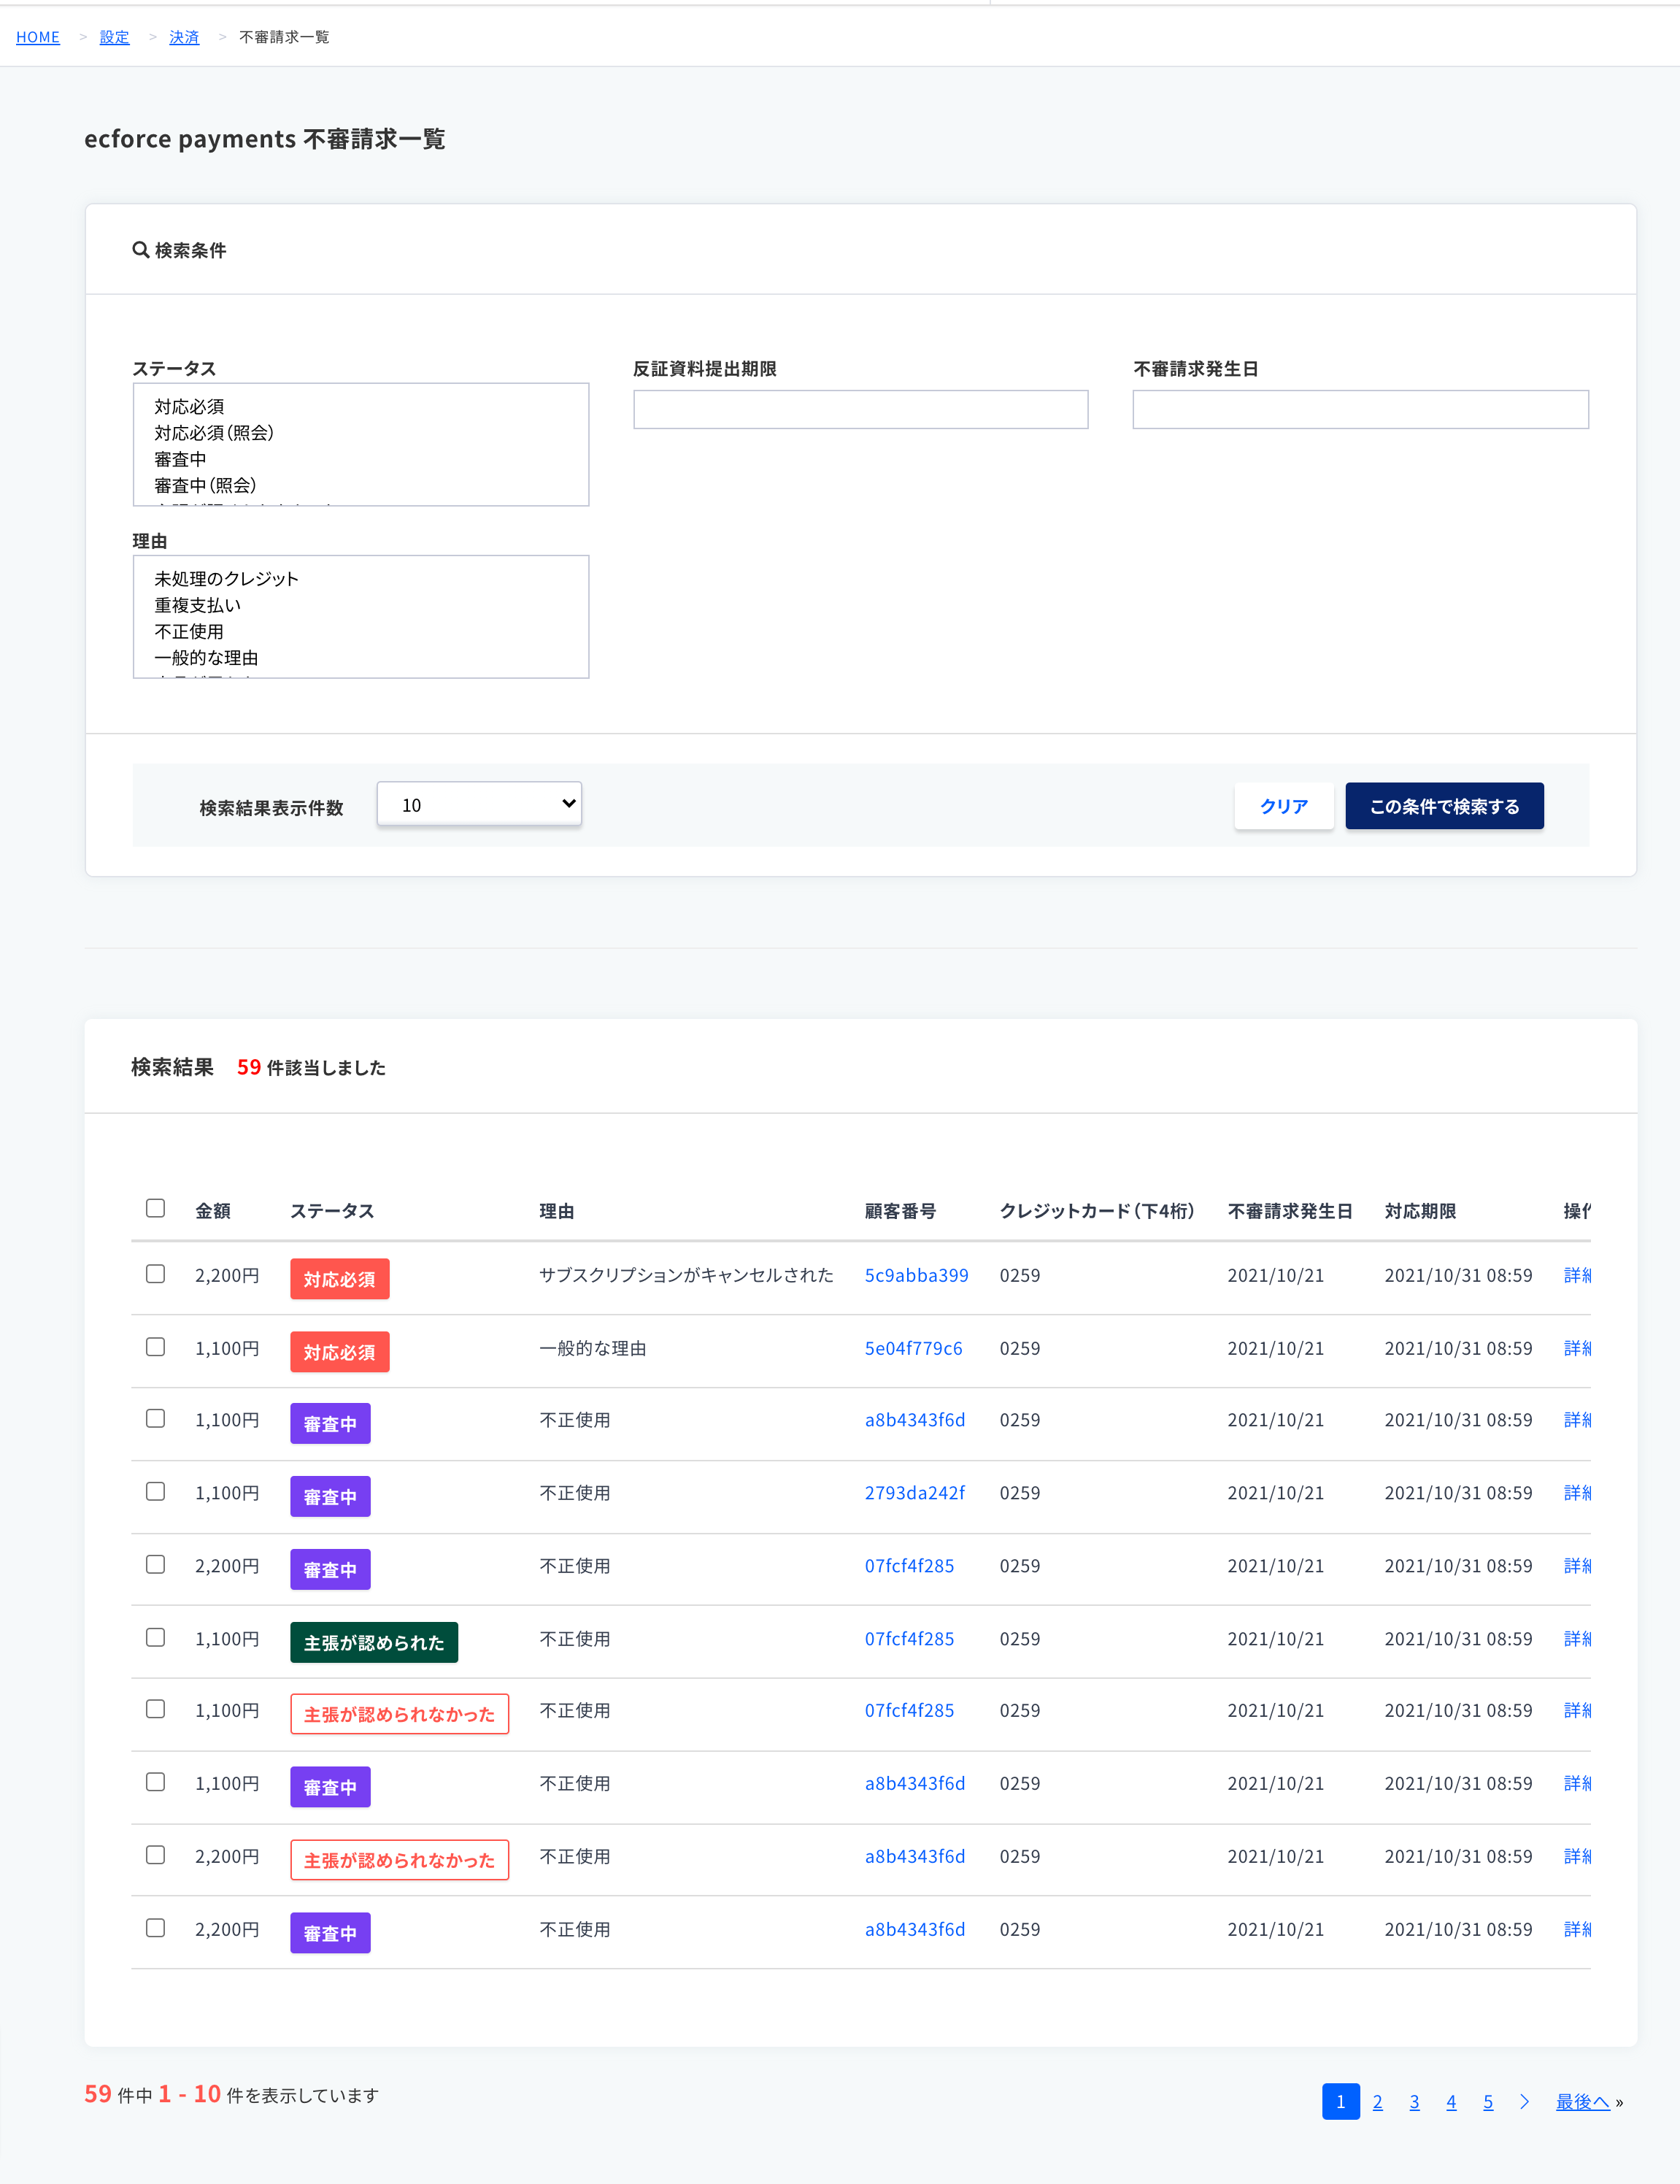
Task: Click この条件で検索する button
Action: coord(1444,806)
